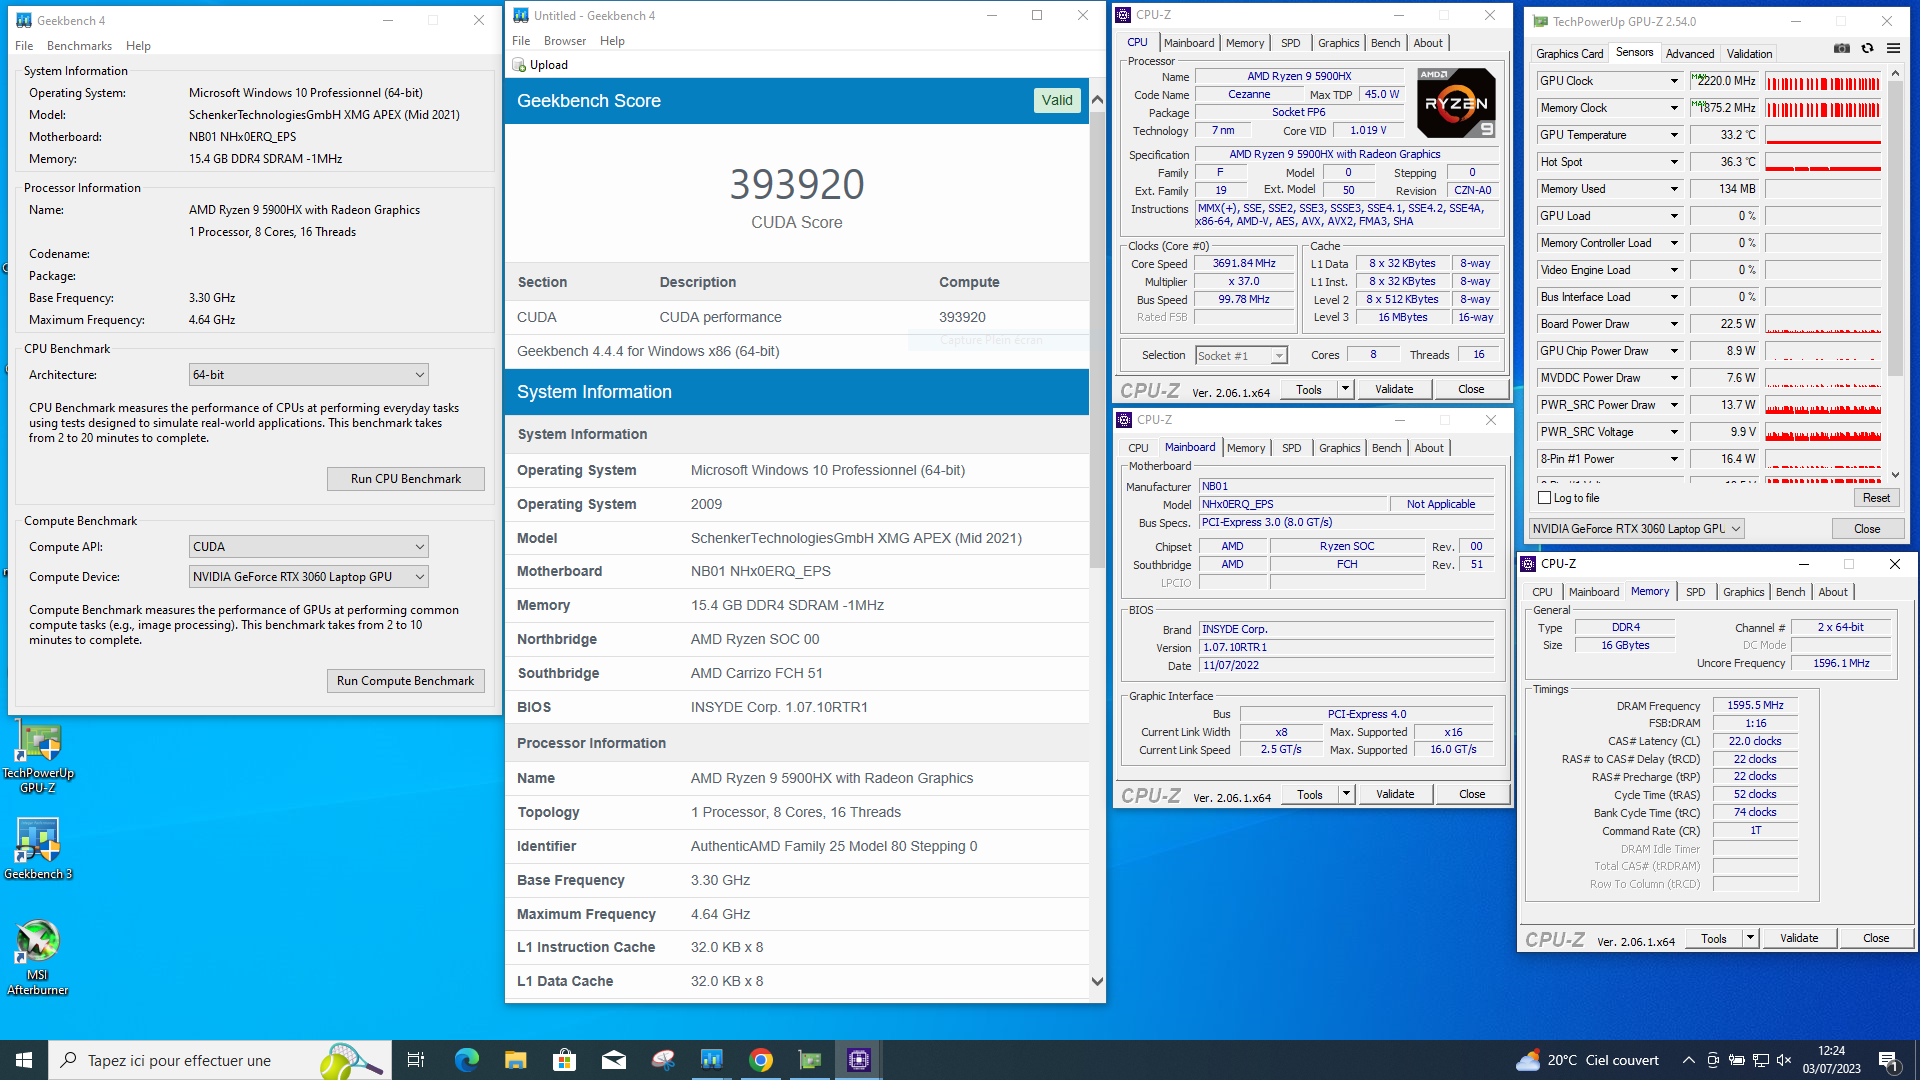Open SPD tab in CPU-Z Mainboard window
The height and width of the screenshot is (1080, 1920).
(1291, 448)
